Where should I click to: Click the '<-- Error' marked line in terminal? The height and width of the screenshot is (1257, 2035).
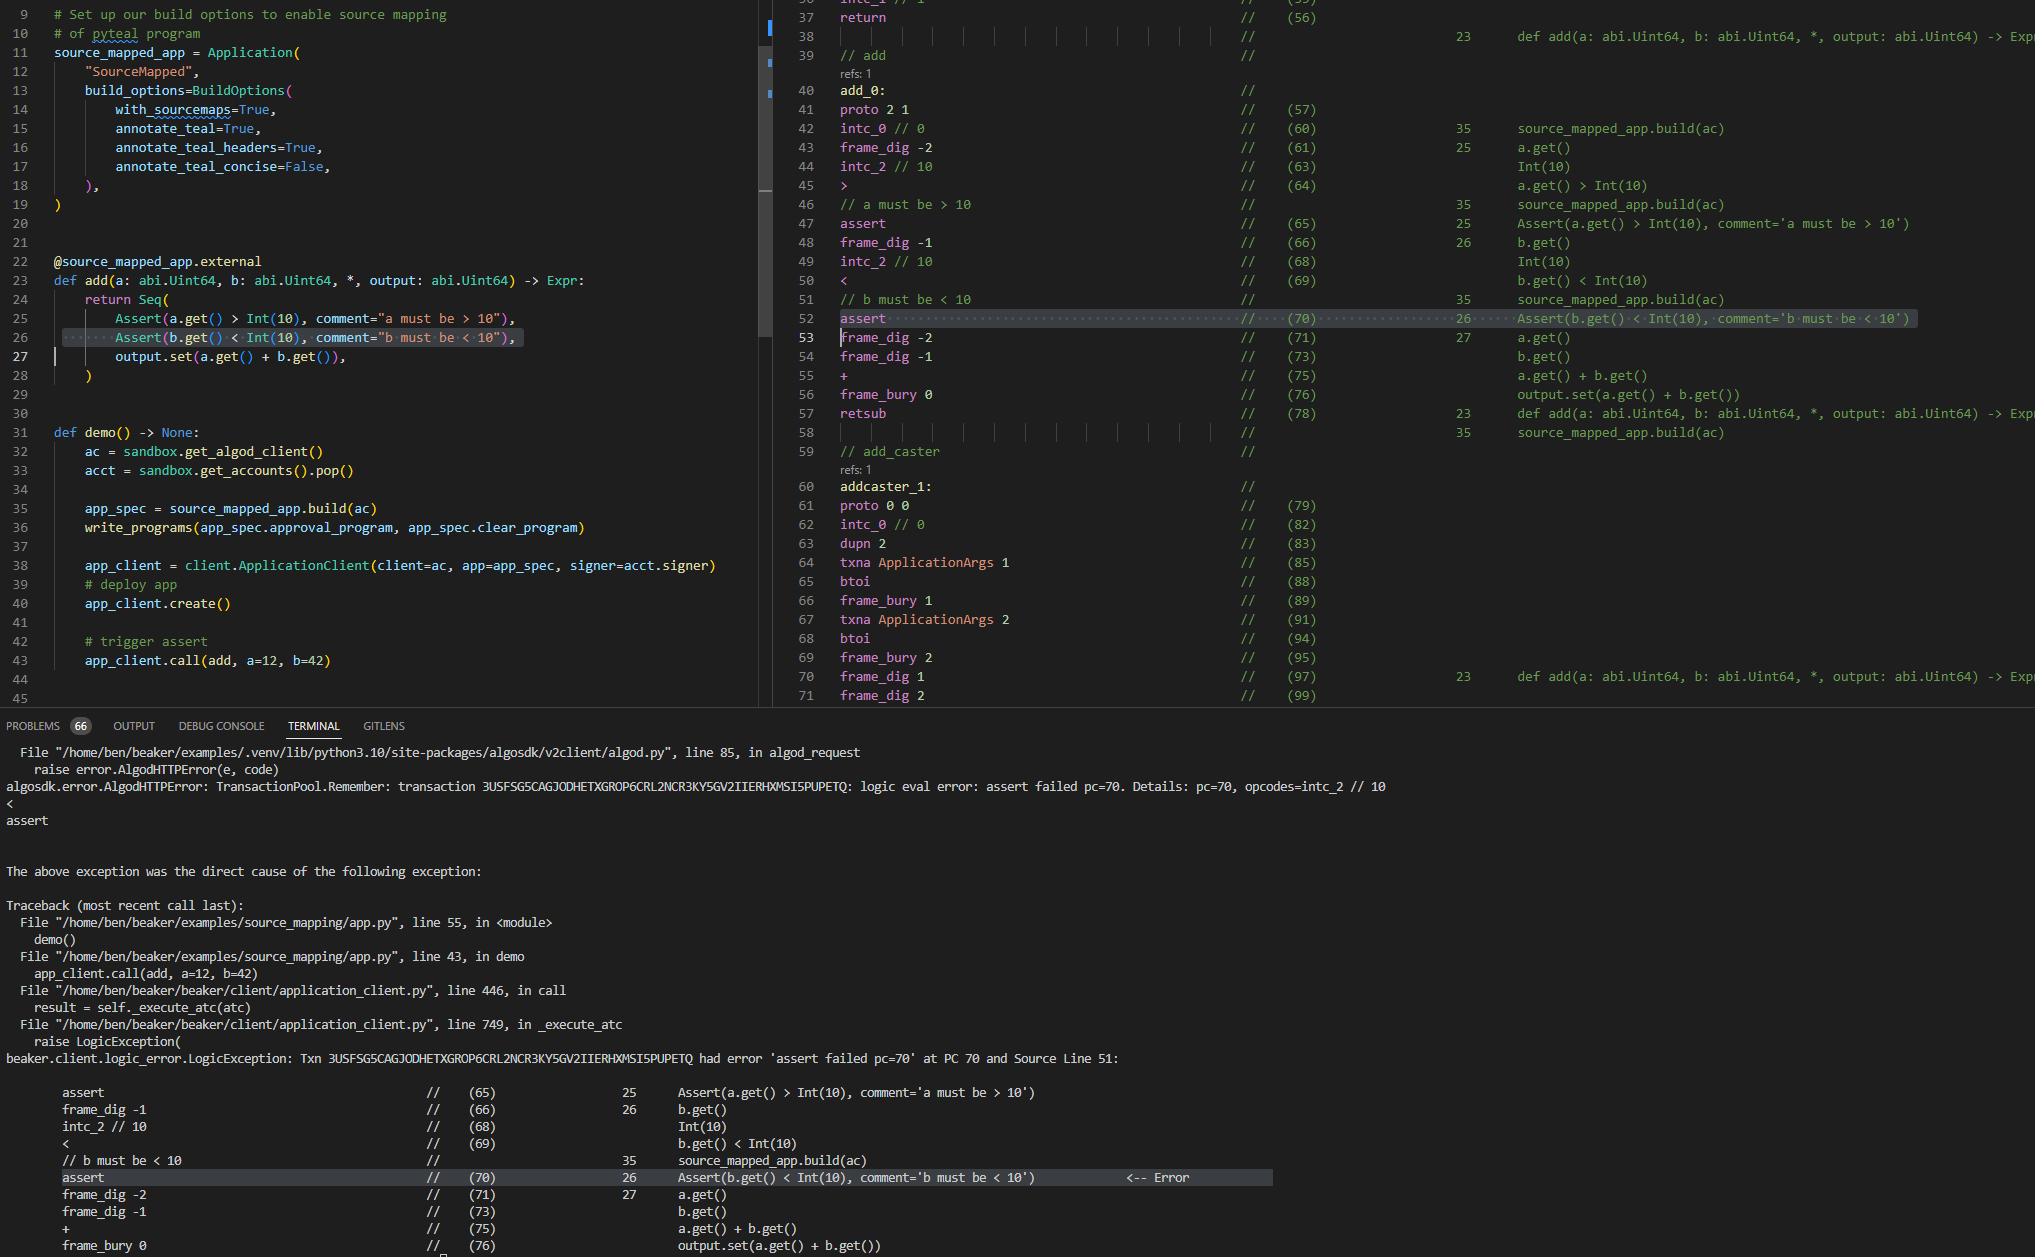pos(667,1178)
